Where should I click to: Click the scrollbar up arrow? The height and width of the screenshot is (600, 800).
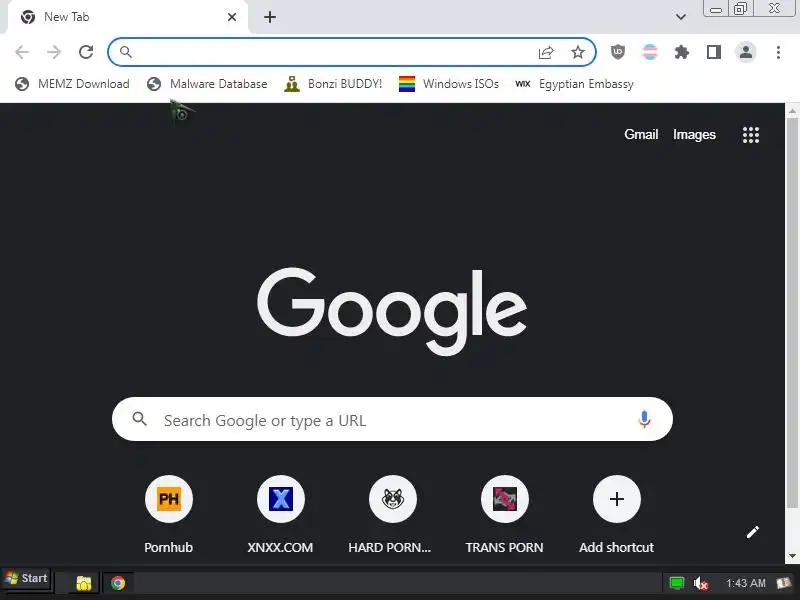[x=792, y=111]
